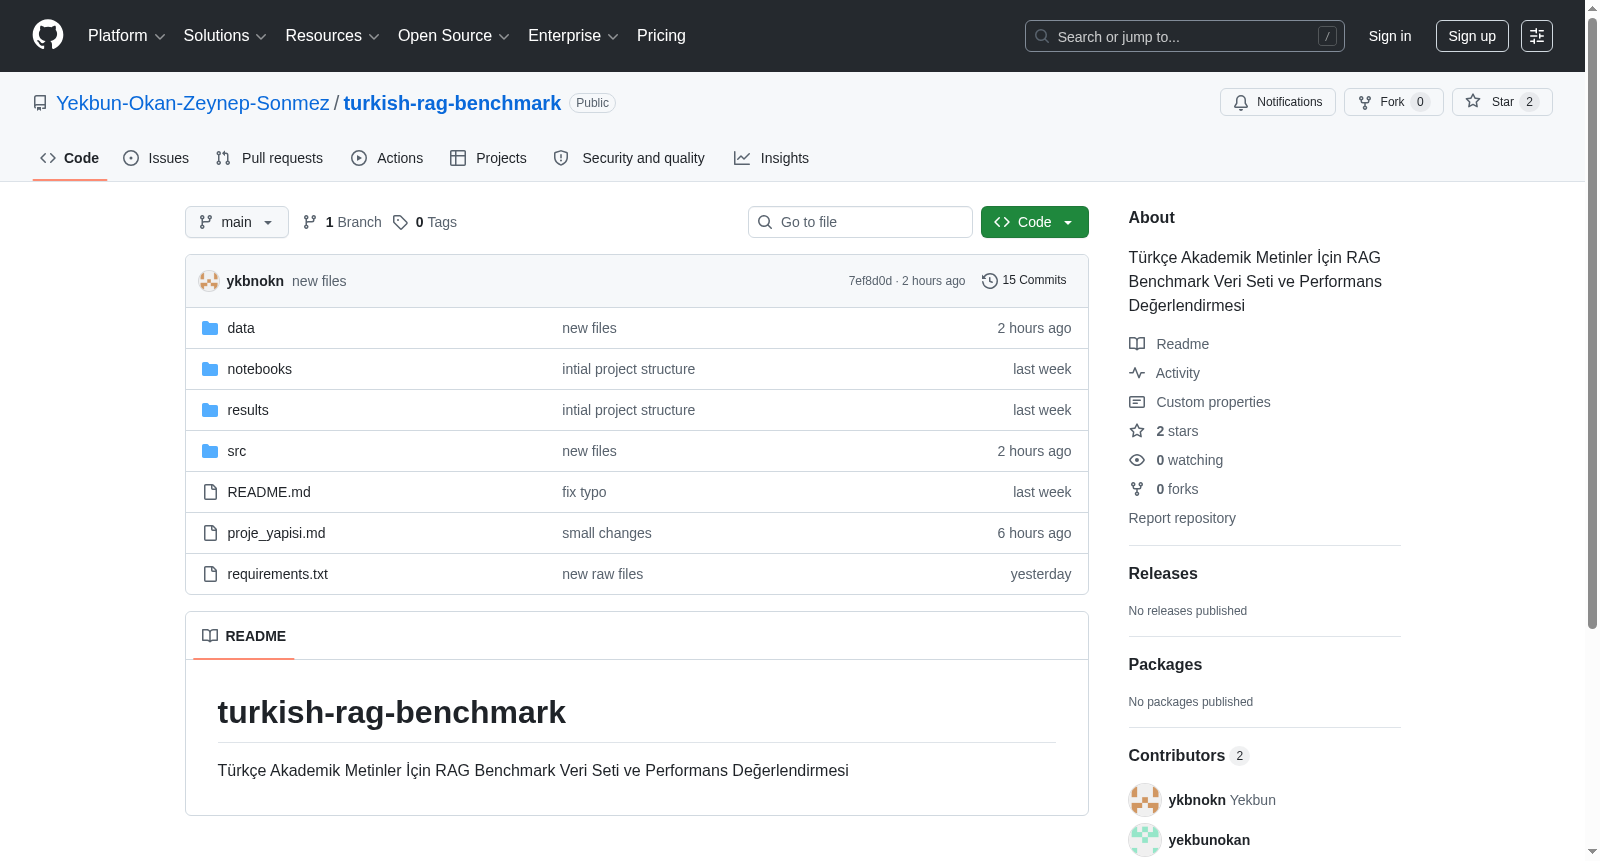Viewport: 1600px width, 861px height.
Task: Click Yekbun contributor avatar thumbnail
Action: point(1145,800)
